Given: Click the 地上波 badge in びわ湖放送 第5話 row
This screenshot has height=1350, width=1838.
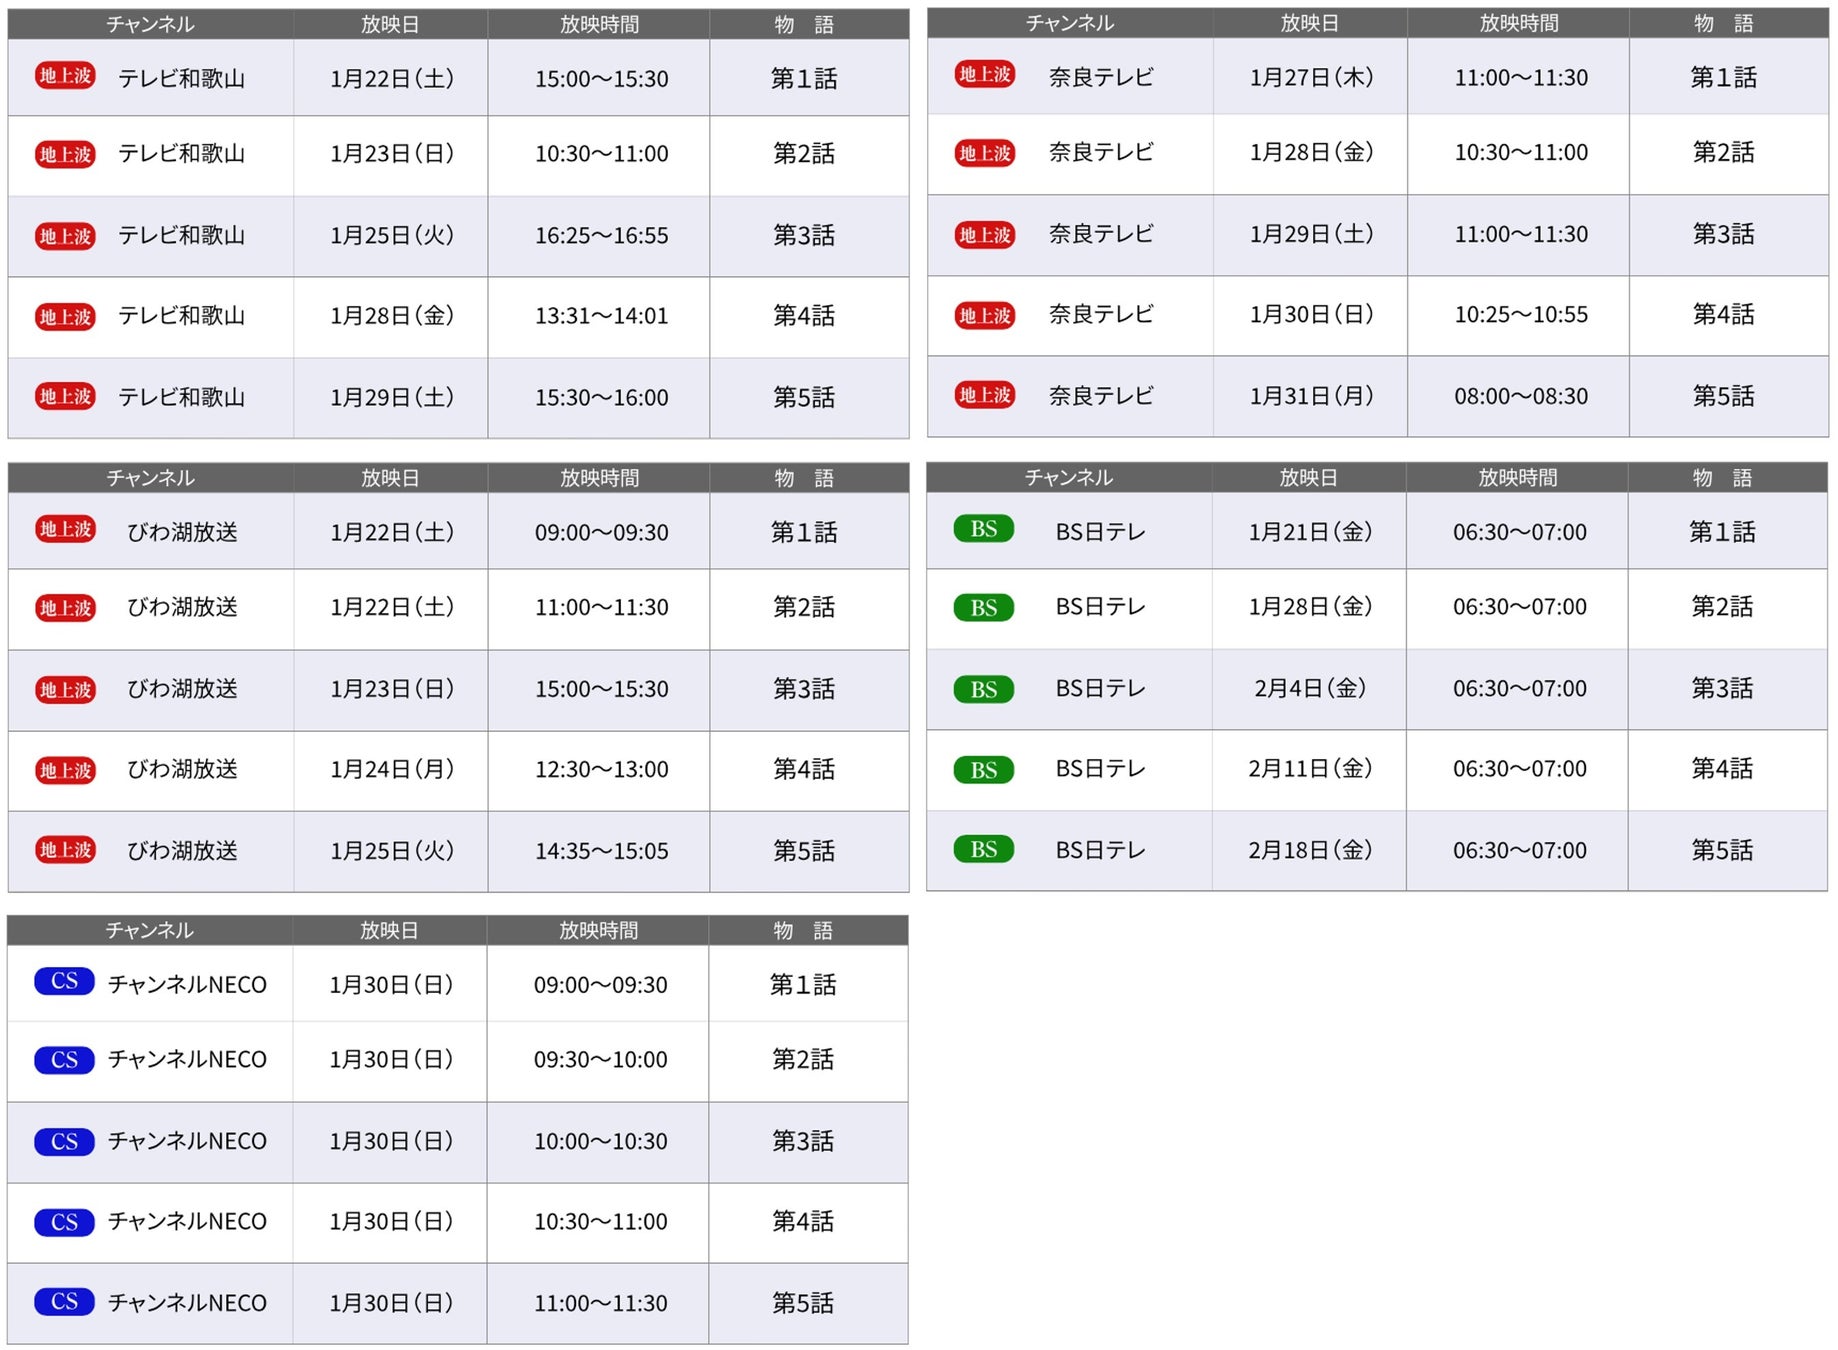Looking at the screenshot, I should pos(65,850).
